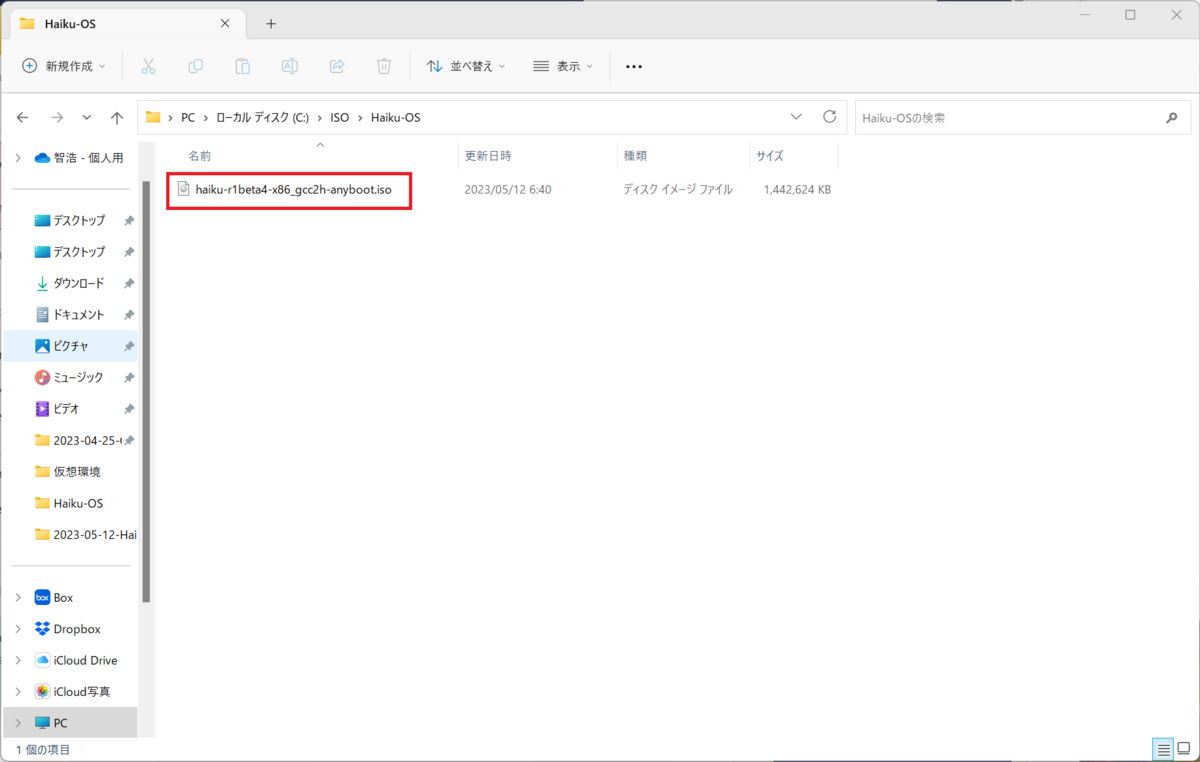Click the Copy icon in toolbar
The width and height of the screenshot is (1200, 762).
pos(195,66)
